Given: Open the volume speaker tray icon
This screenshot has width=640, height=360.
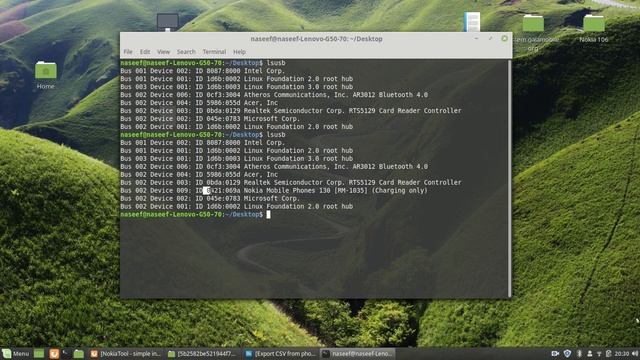Looking at the screenshot, I should [635, 353].
